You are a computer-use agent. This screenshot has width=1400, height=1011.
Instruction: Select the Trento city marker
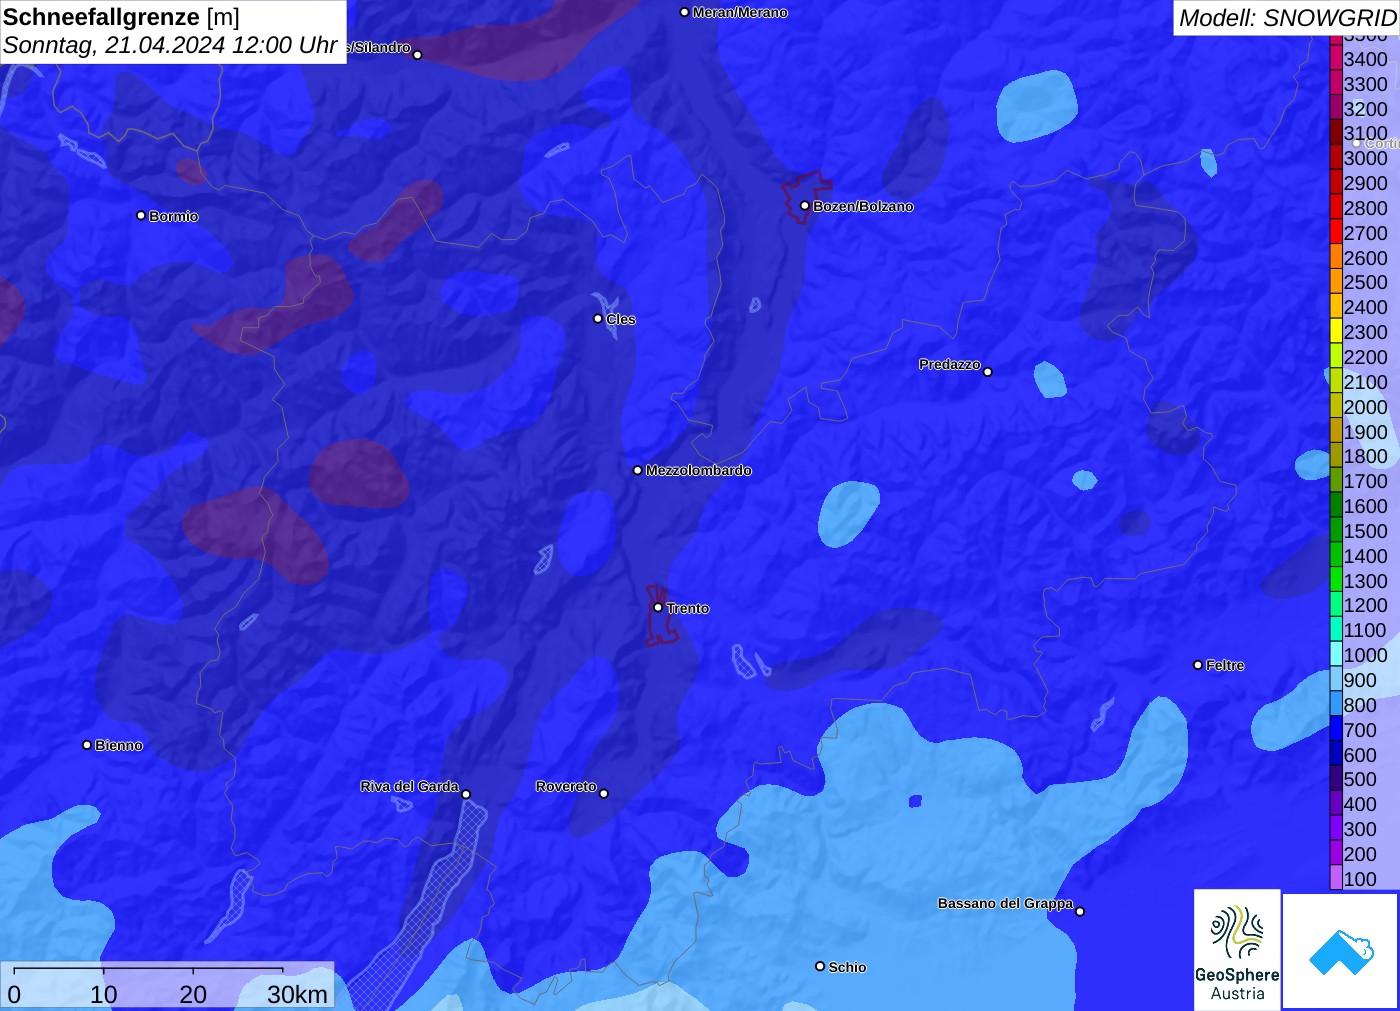click(x=658, y=607)
